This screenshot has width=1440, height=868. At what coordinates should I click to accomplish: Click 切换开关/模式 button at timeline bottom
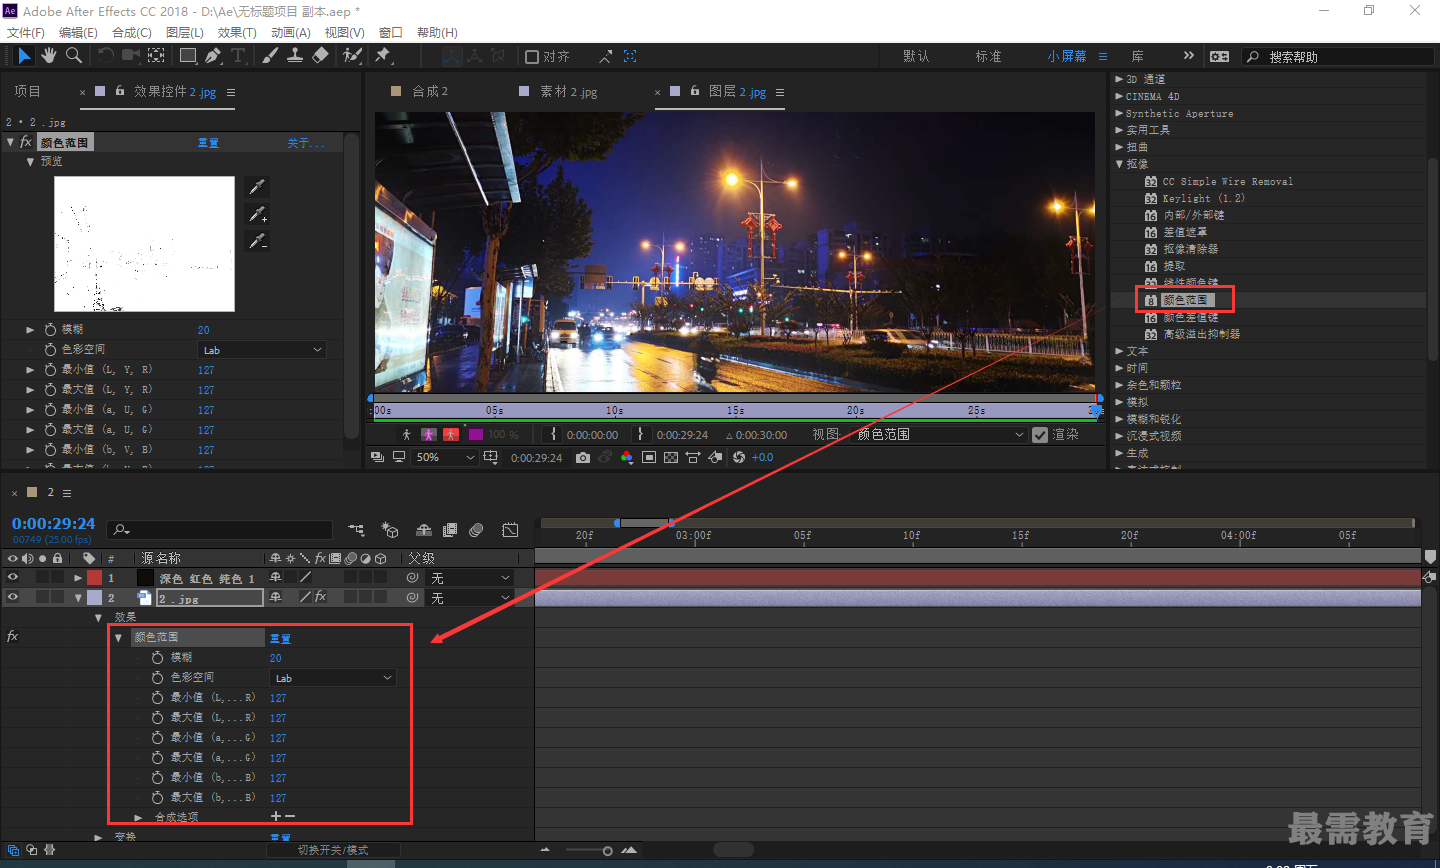coord(333,850)
